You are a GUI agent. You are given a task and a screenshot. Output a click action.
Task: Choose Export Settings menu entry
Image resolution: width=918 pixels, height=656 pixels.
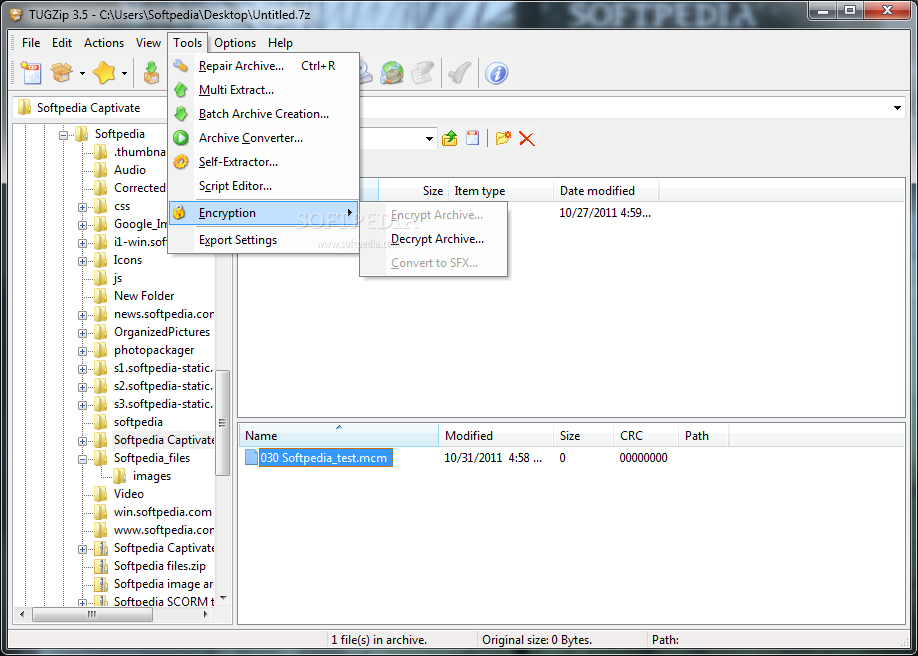[x=264, y=240]
